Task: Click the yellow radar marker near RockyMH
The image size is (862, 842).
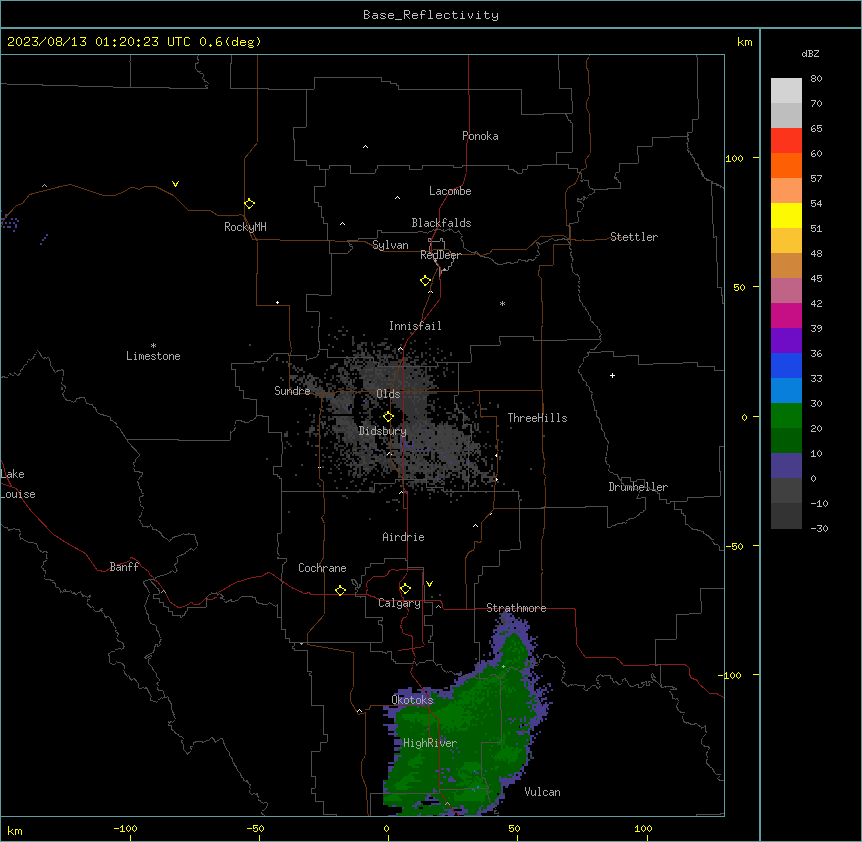Action: tap(250, 204)
